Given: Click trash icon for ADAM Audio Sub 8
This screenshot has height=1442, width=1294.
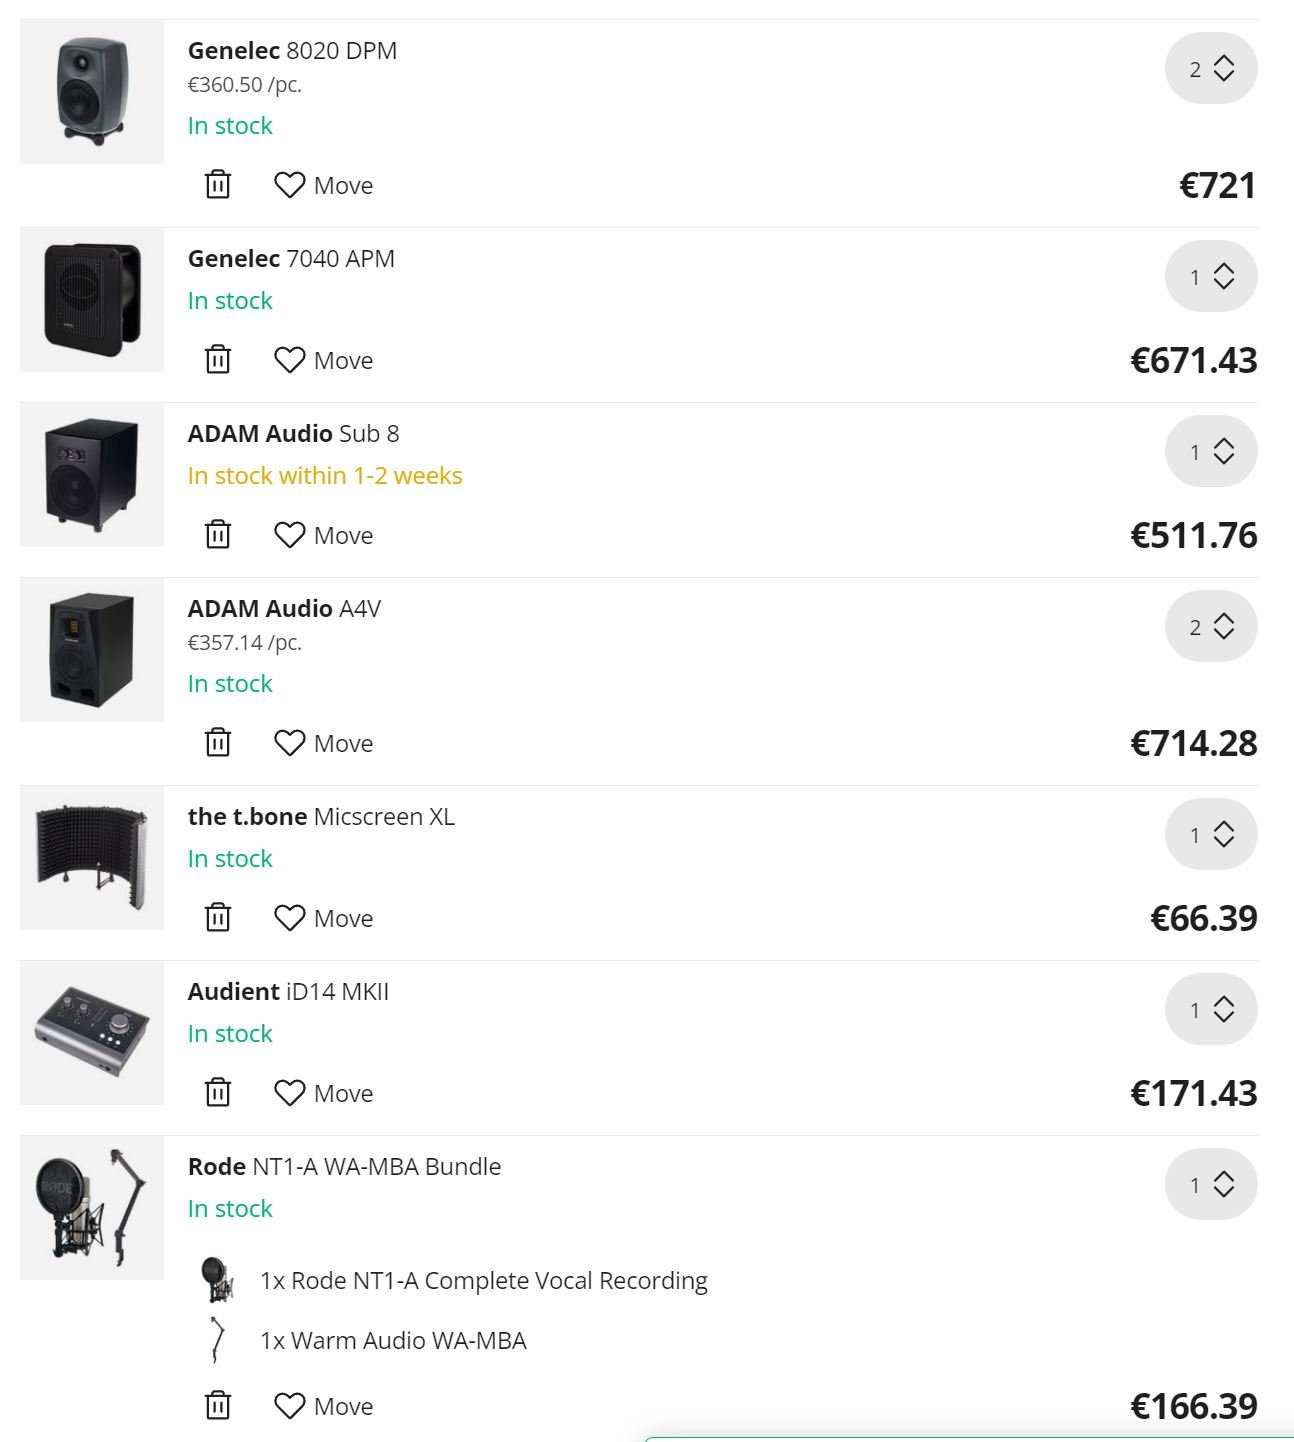Looking at the screenshot, I should tap(217, 535).
